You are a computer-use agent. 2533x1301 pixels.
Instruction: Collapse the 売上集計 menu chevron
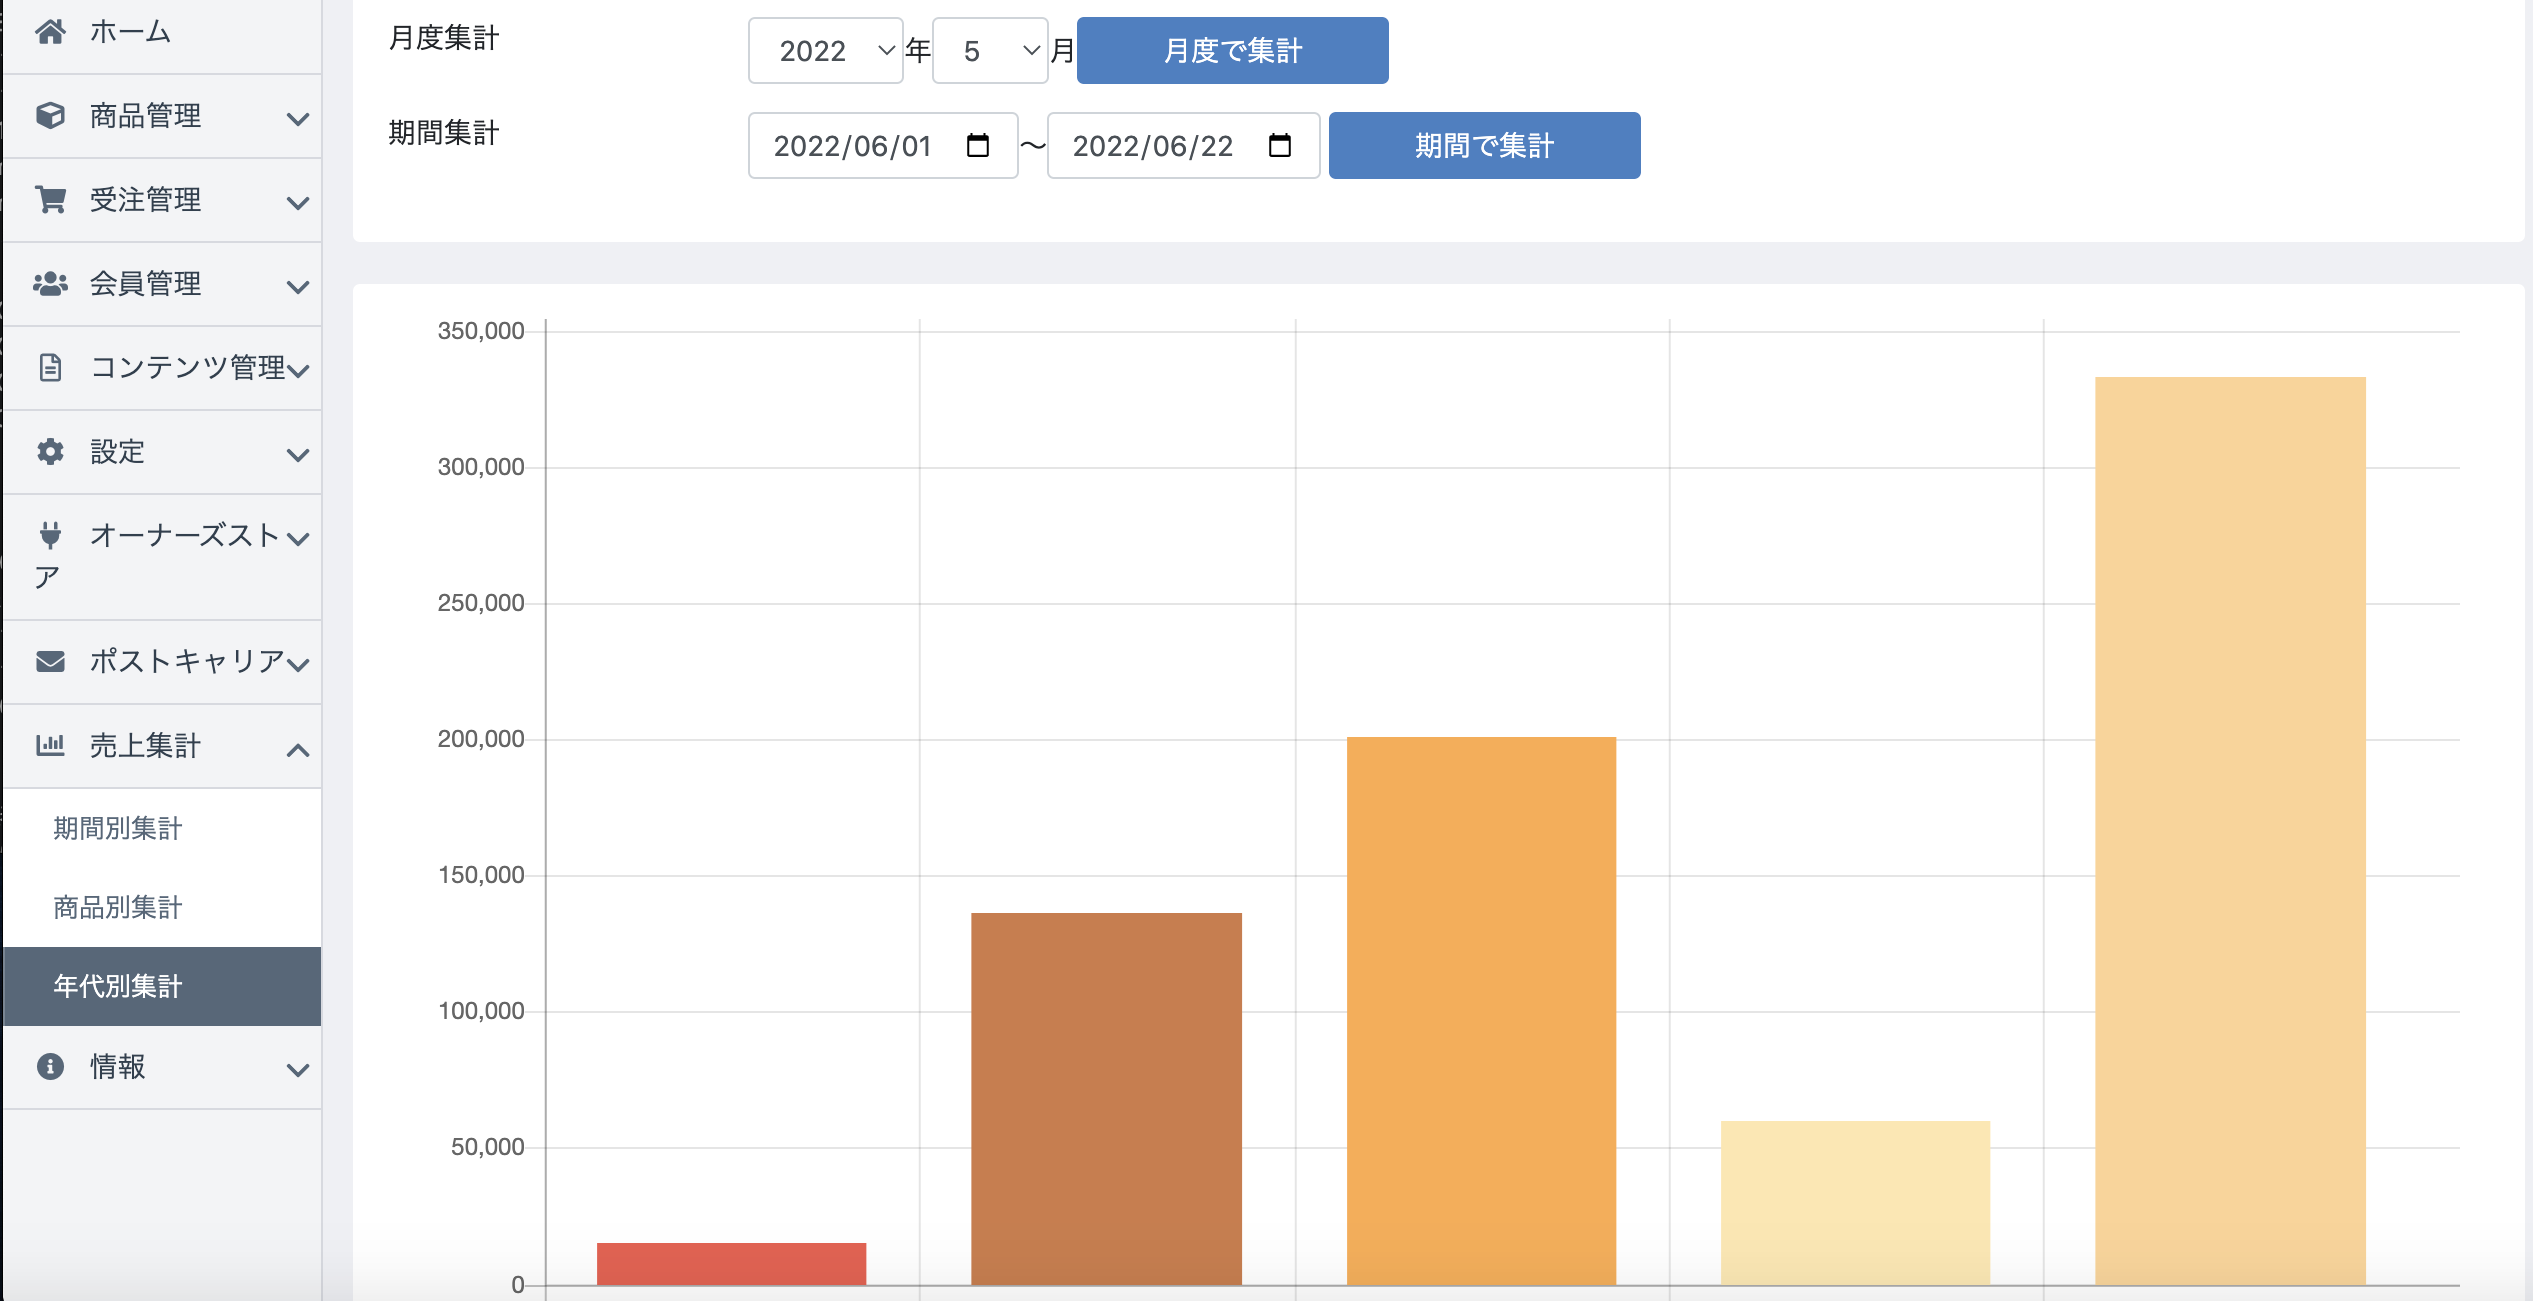point(297,750)
